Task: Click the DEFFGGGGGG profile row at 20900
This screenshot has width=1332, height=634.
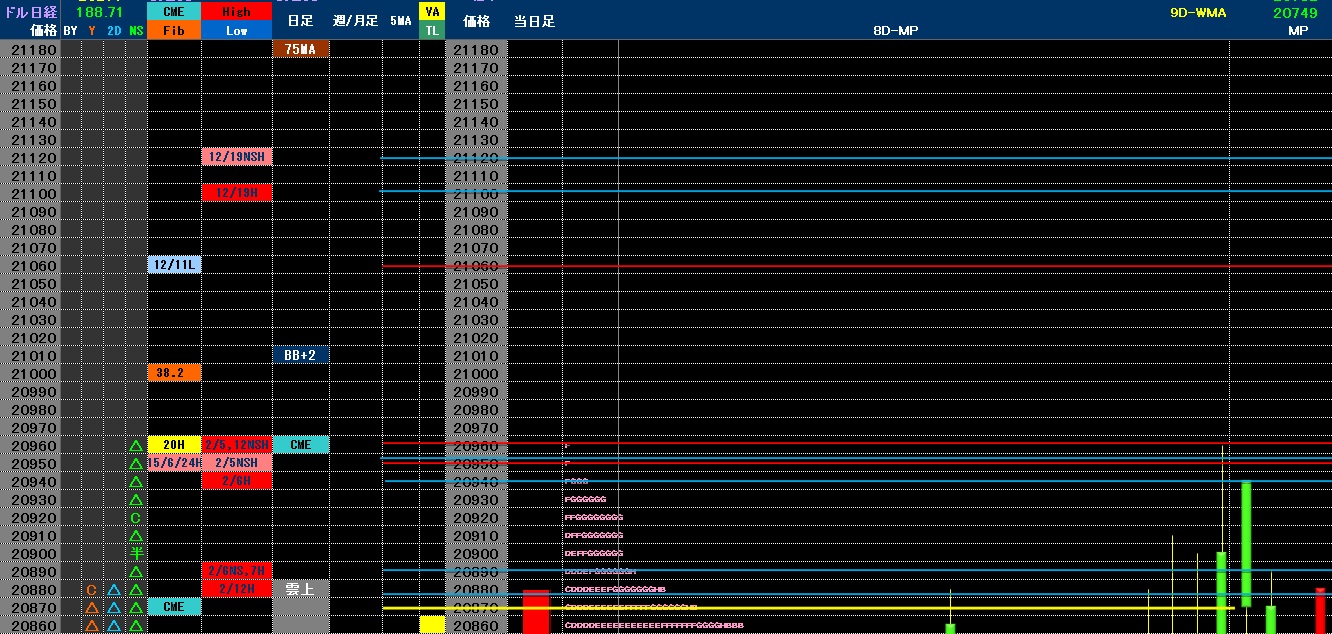Action: 594,553
